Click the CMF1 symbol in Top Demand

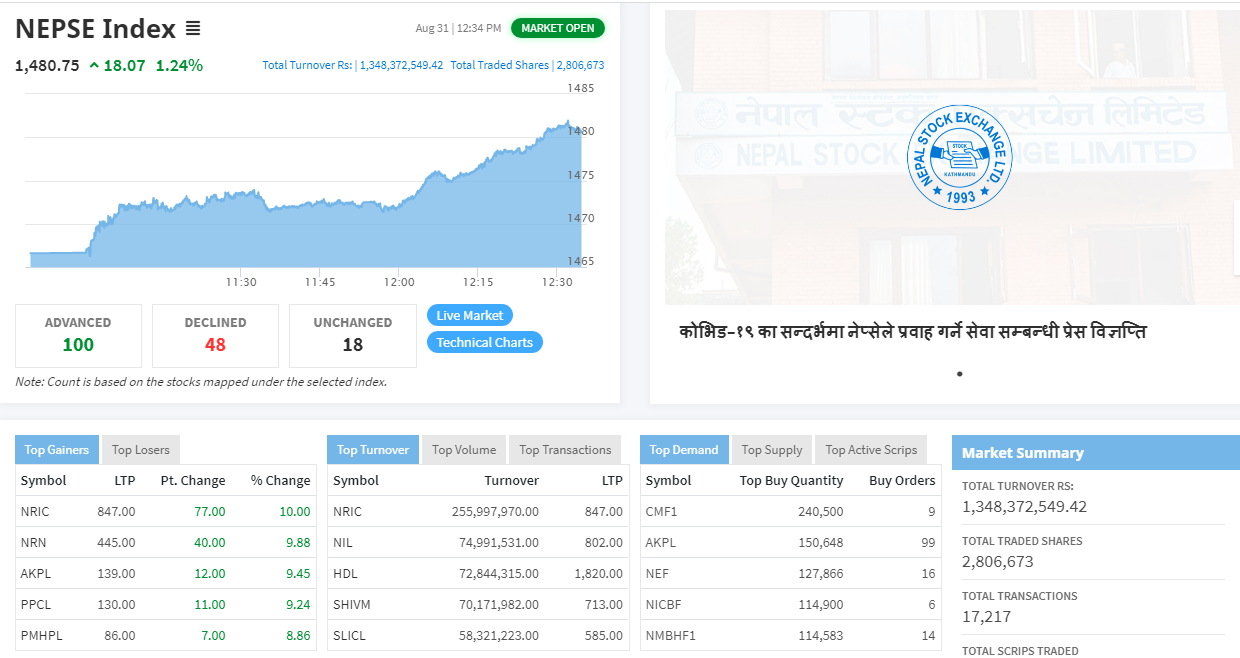point(661,511)
